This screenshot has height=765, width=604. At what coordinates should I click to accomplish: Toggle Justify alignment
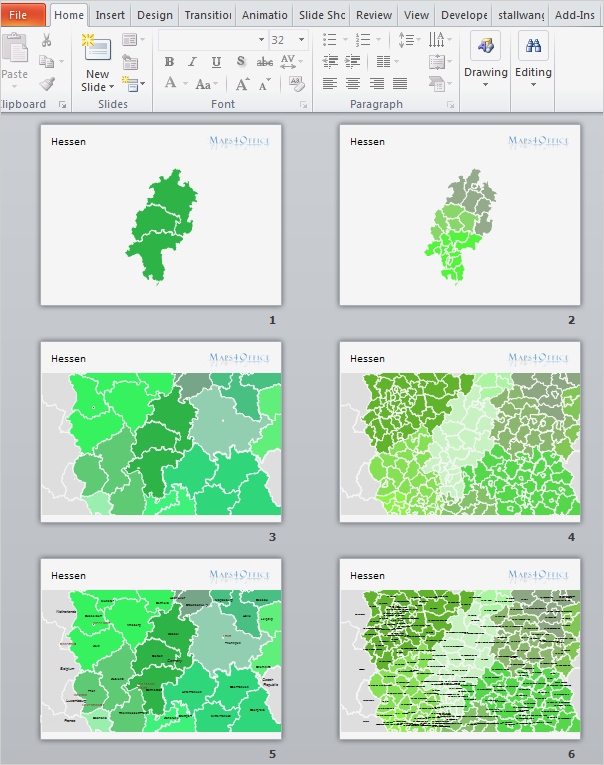[400, 83]
